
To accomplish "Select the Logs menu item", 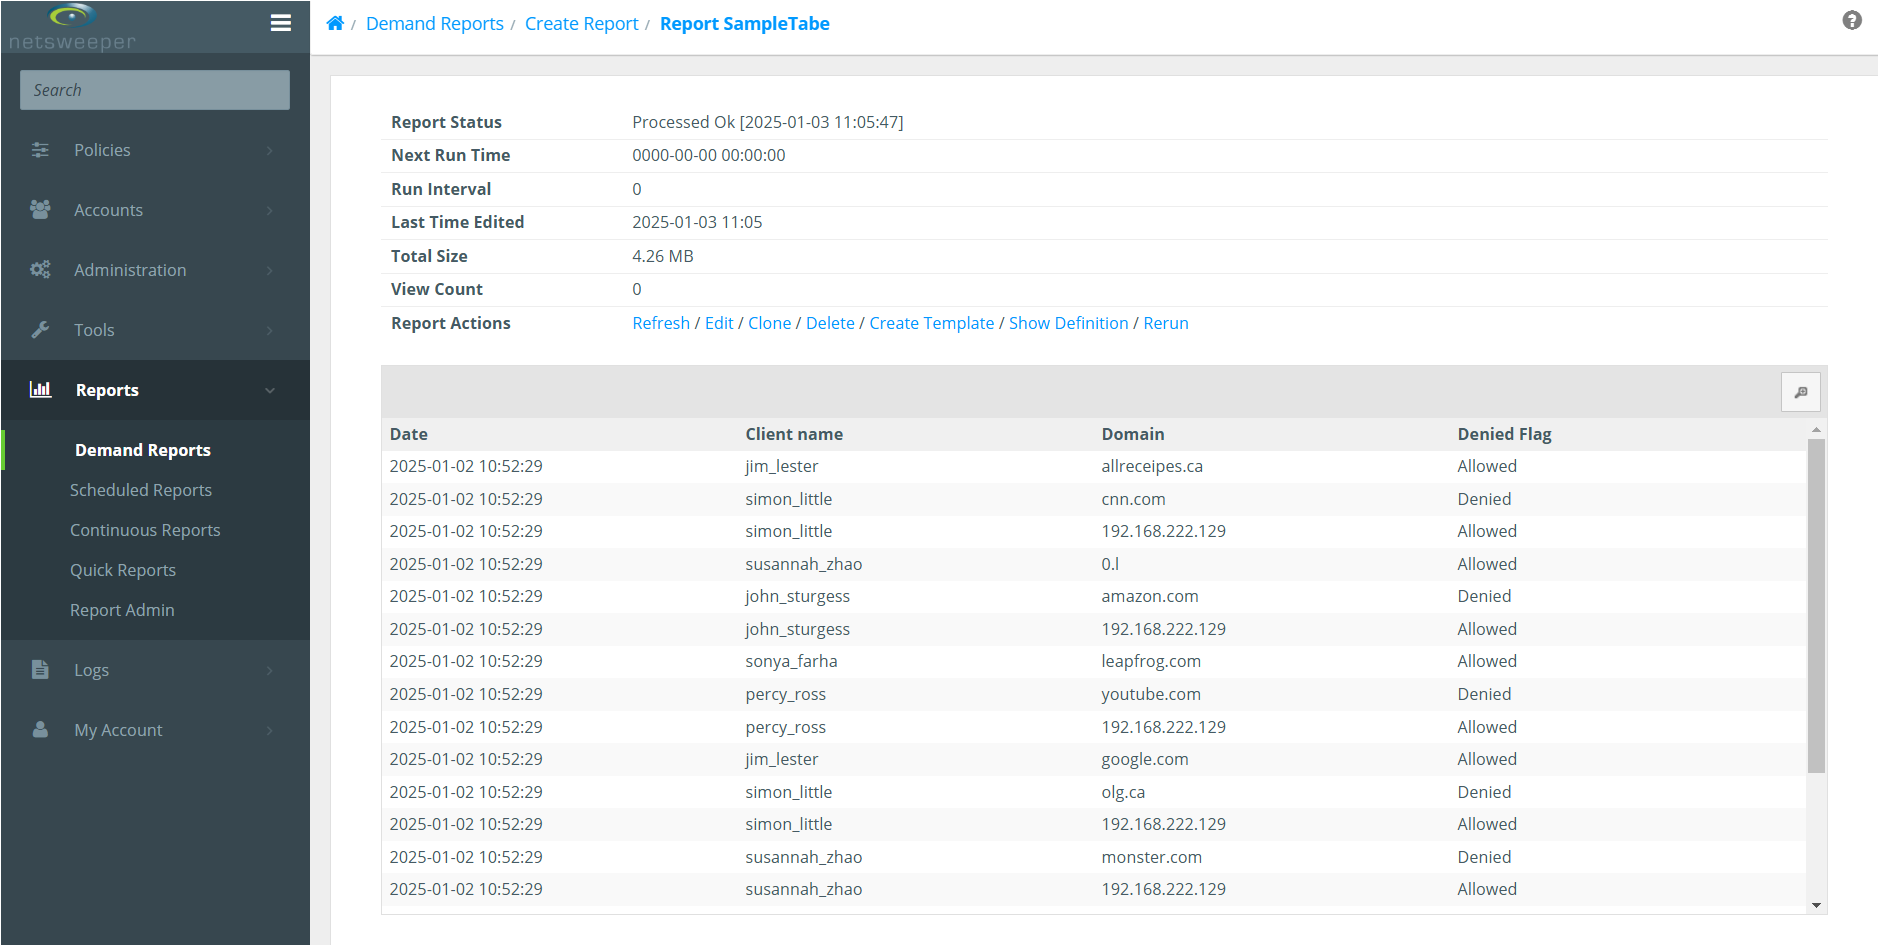I will point(155,670).
